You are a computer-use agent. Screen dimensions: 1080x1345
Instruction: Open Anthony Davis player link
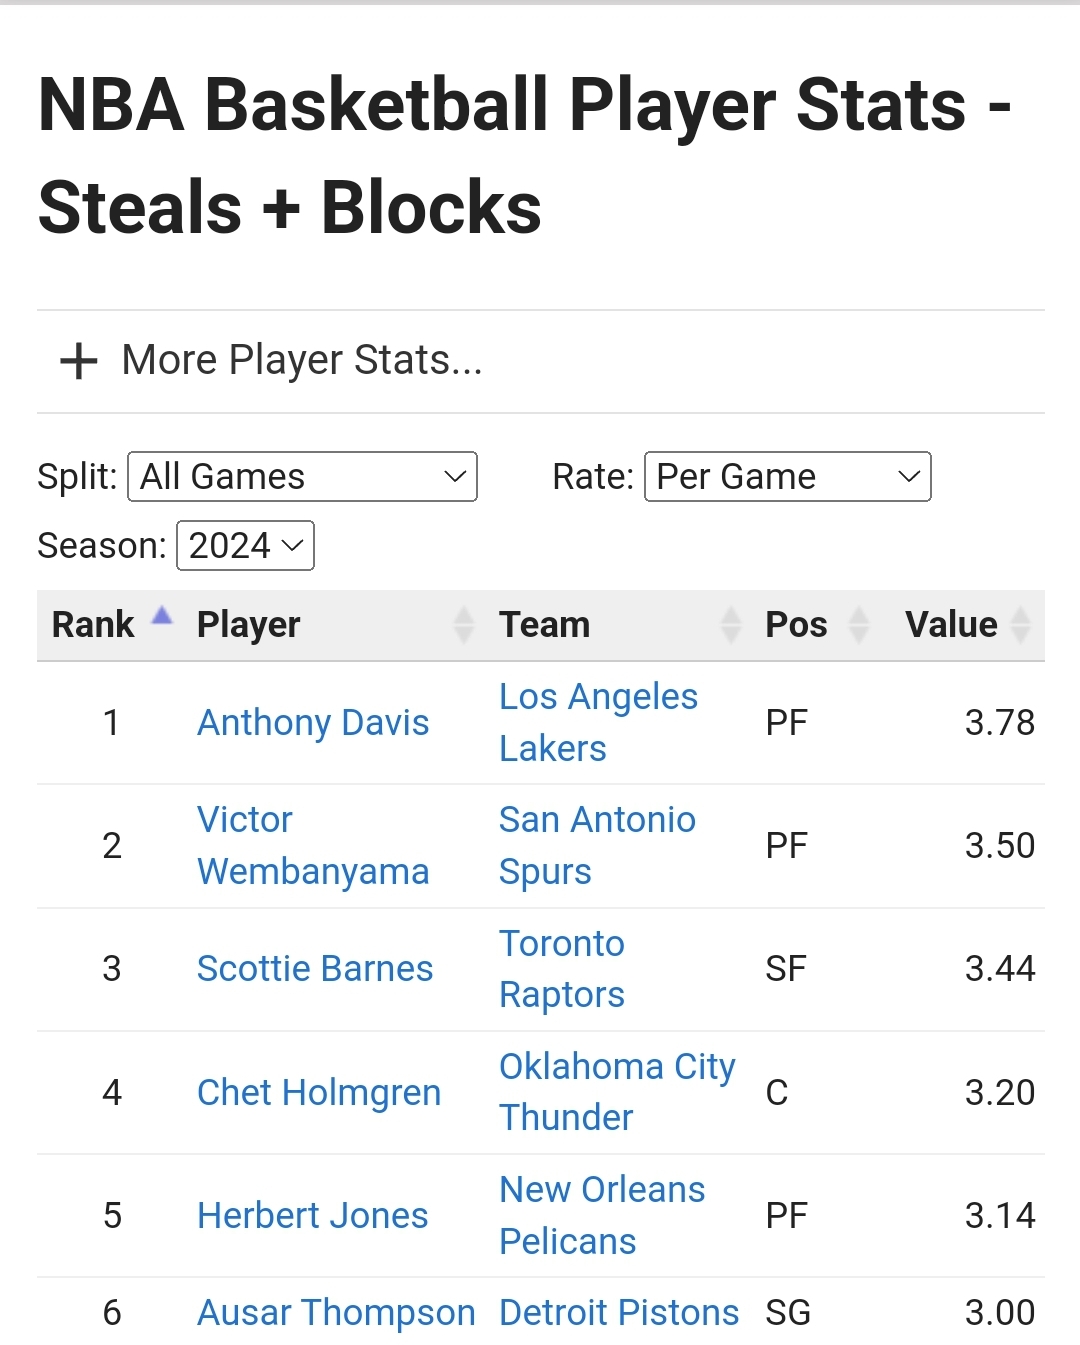[313, 723]
